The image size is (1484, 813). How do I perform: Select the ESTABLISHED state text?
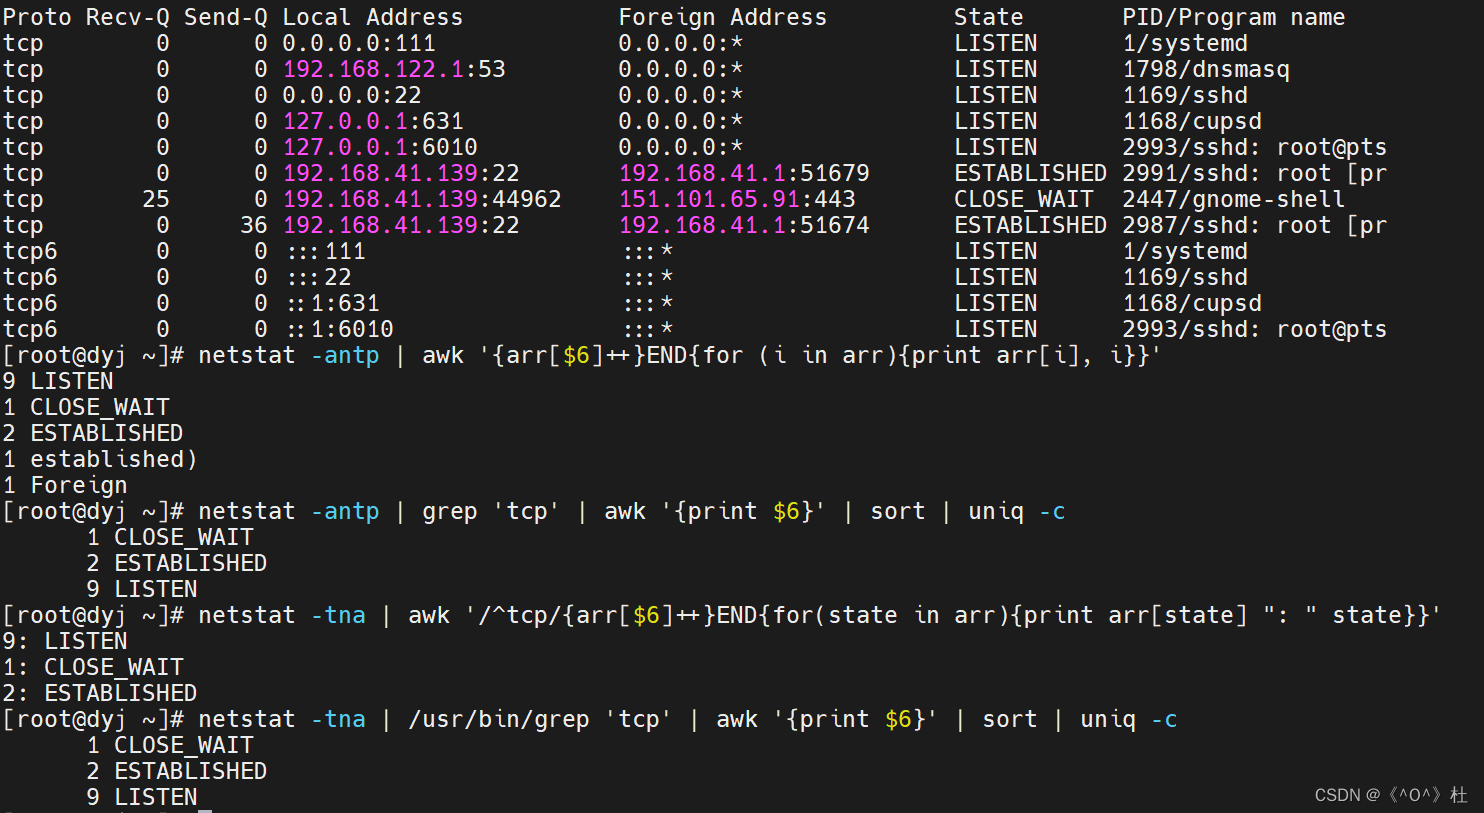point(1030,172)
